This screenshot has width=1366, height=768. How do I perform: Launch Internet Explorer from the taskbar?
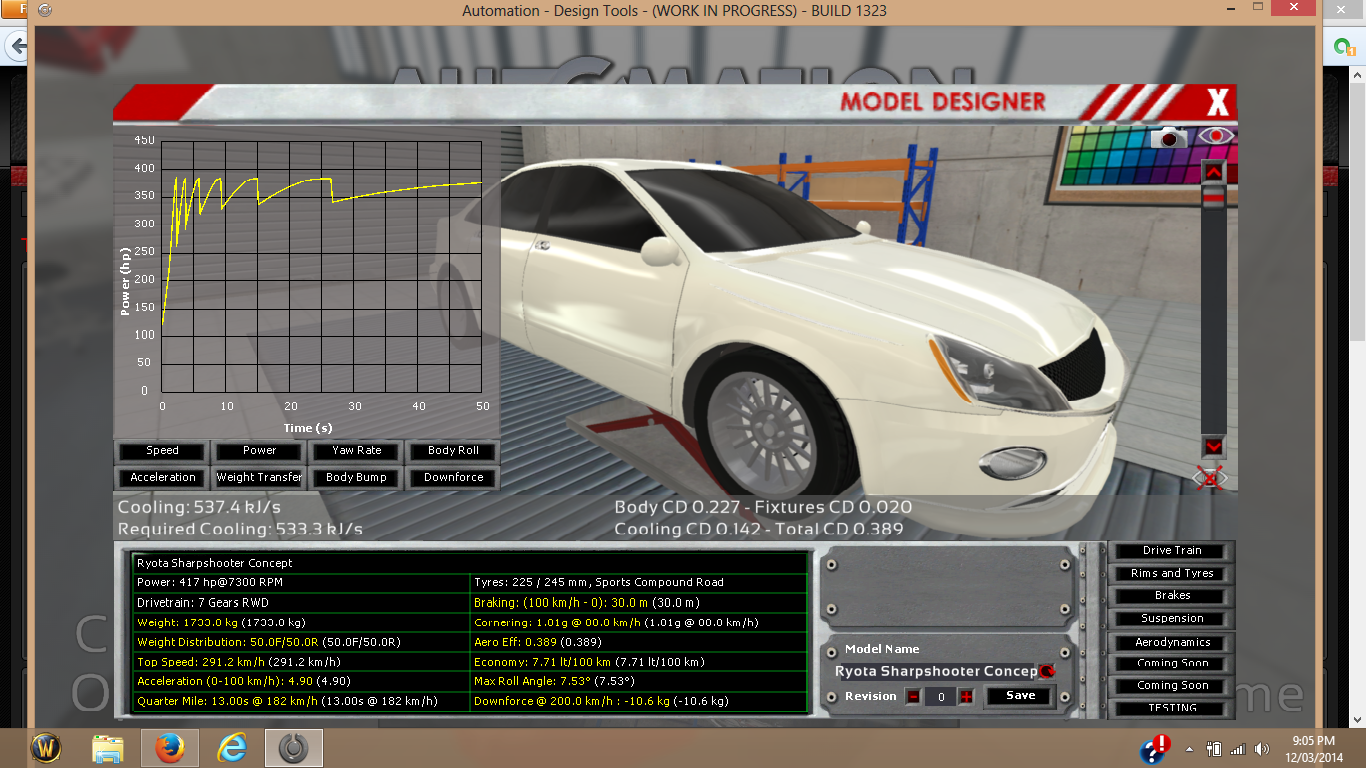click(232, 748)
